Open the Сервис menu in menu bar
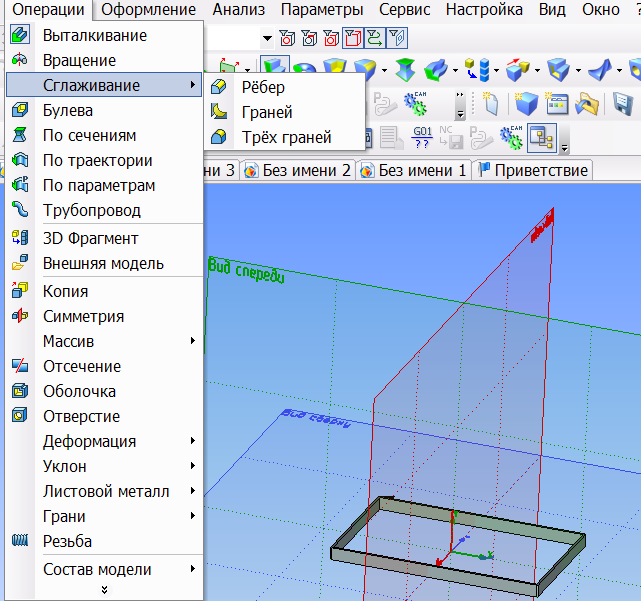 point(405,10)
